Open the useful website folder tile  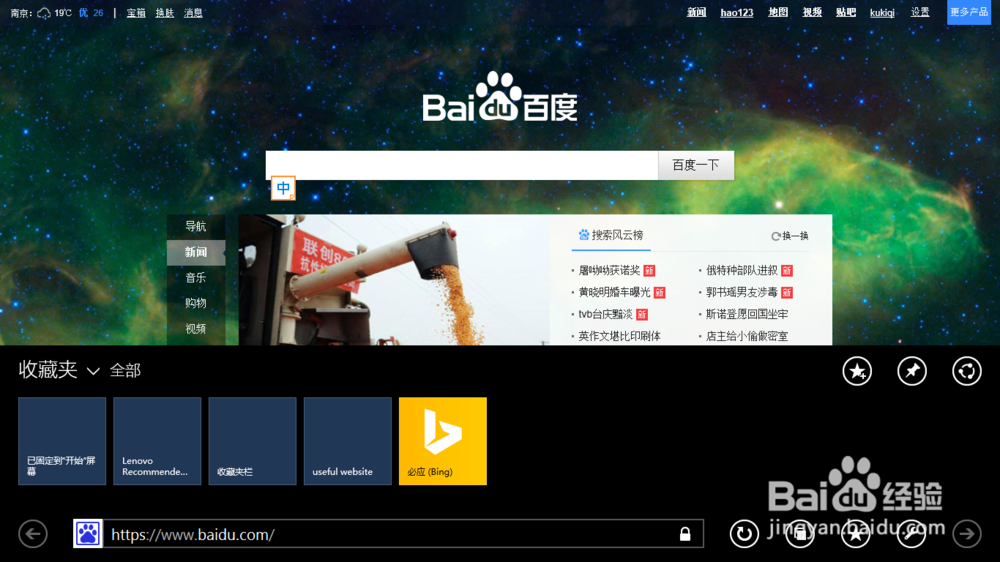coord(348,441)
